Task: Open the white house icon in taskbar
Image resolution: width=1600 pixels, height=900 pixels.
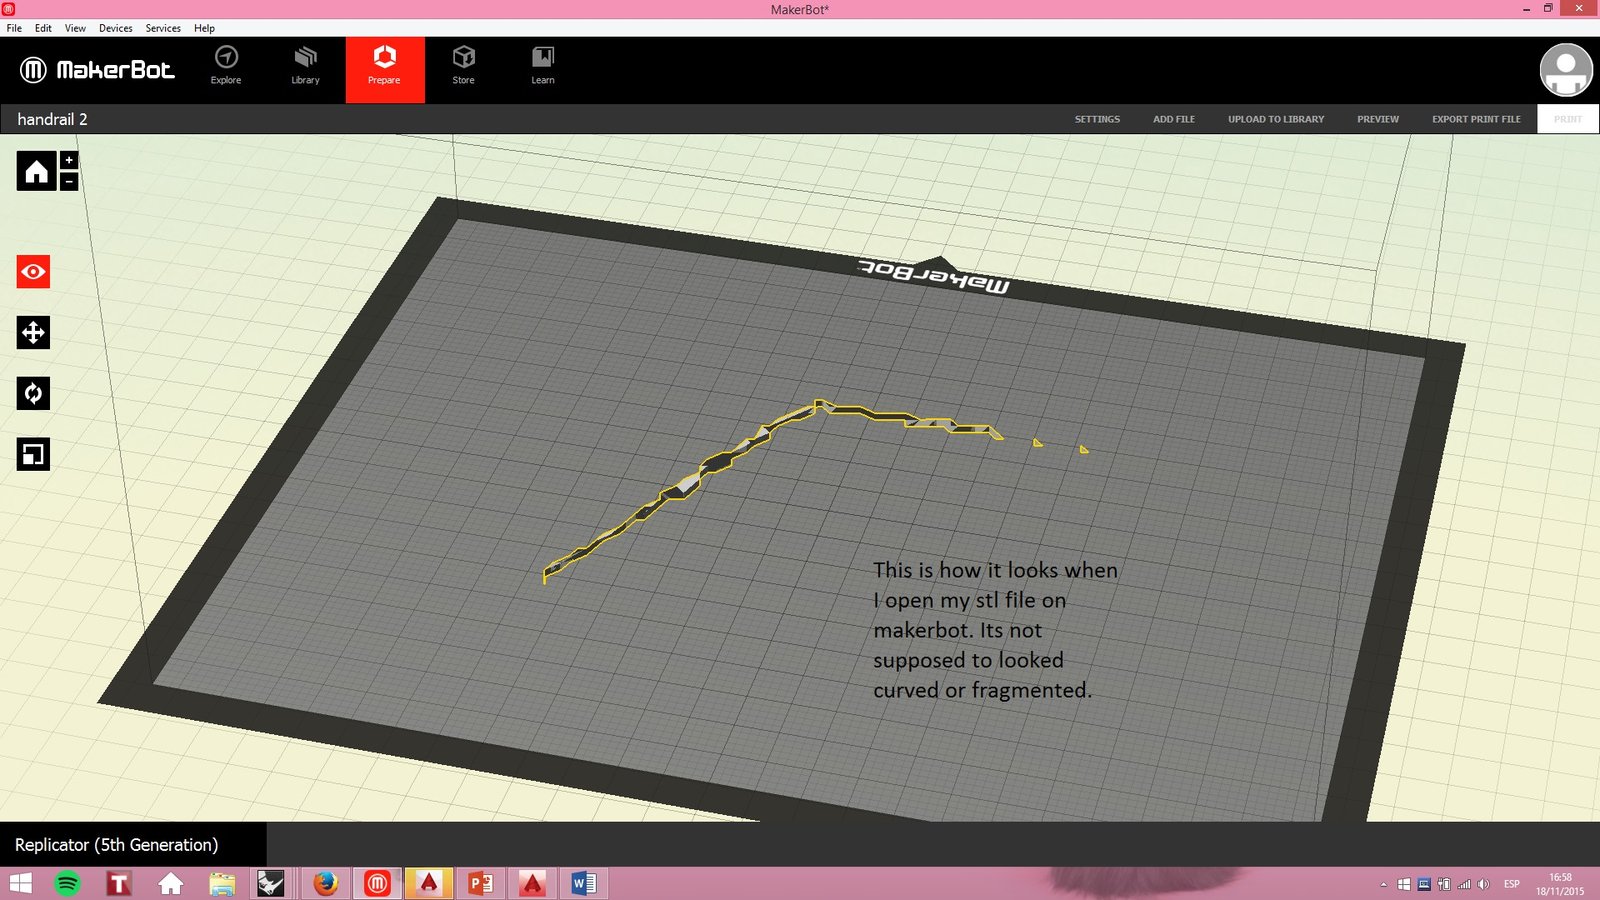Action: [x=171, y=884]
